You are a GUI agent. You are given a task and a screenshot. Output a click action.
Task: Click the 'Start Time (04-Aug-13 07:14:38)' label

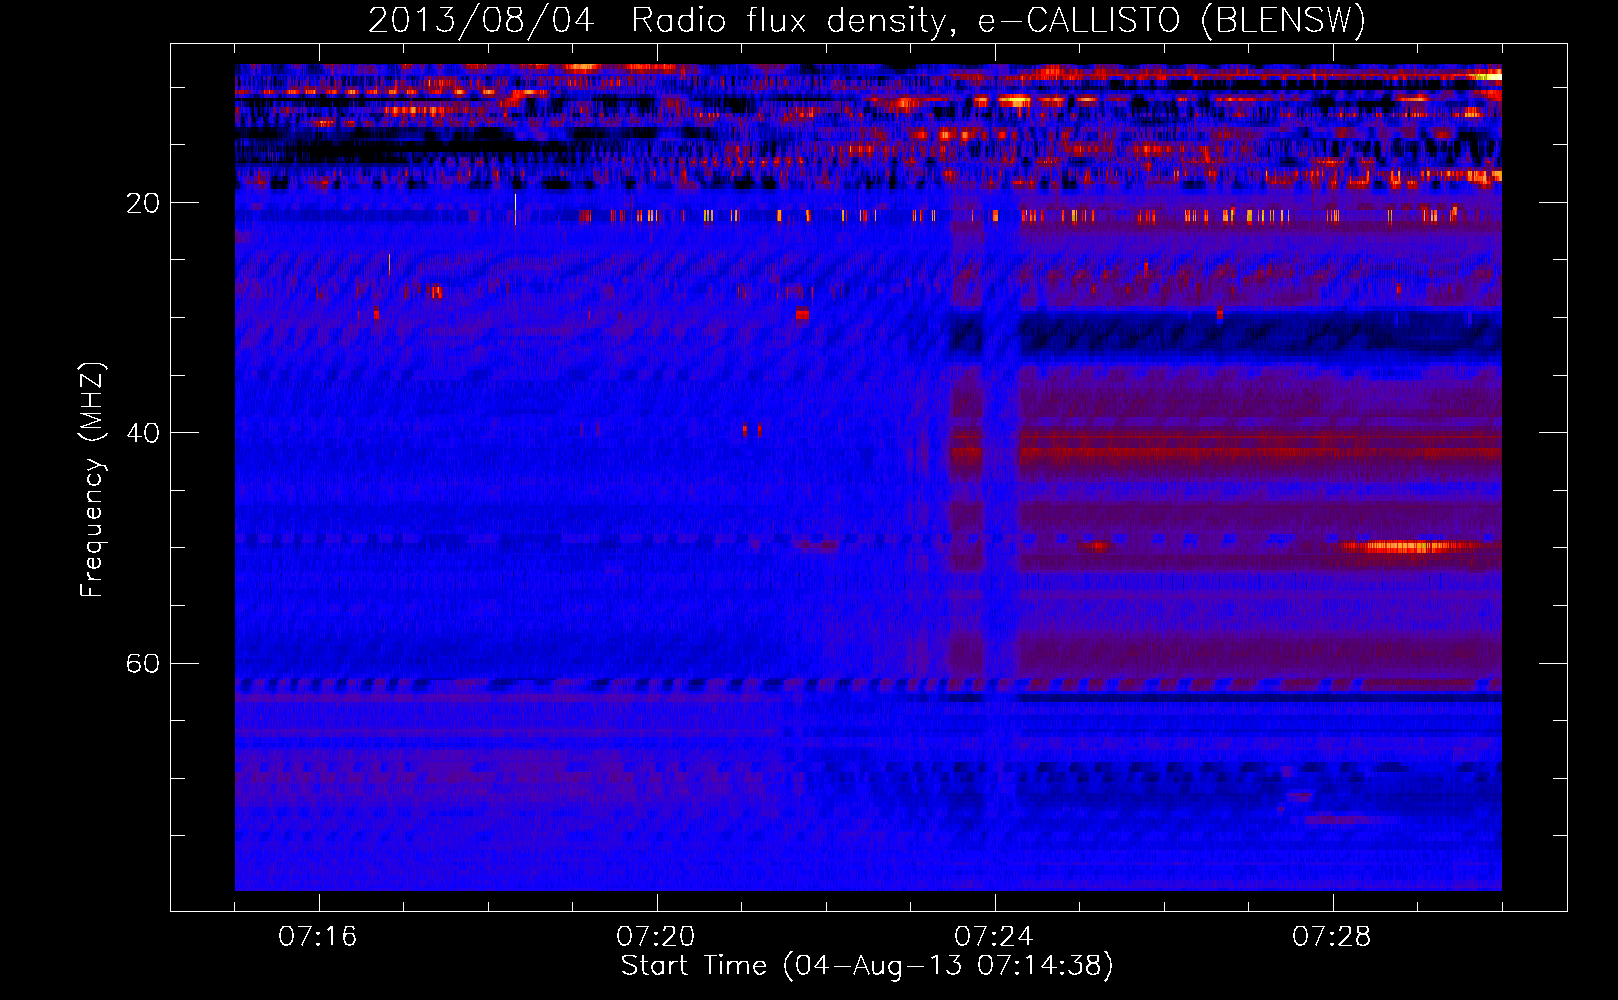867,966
